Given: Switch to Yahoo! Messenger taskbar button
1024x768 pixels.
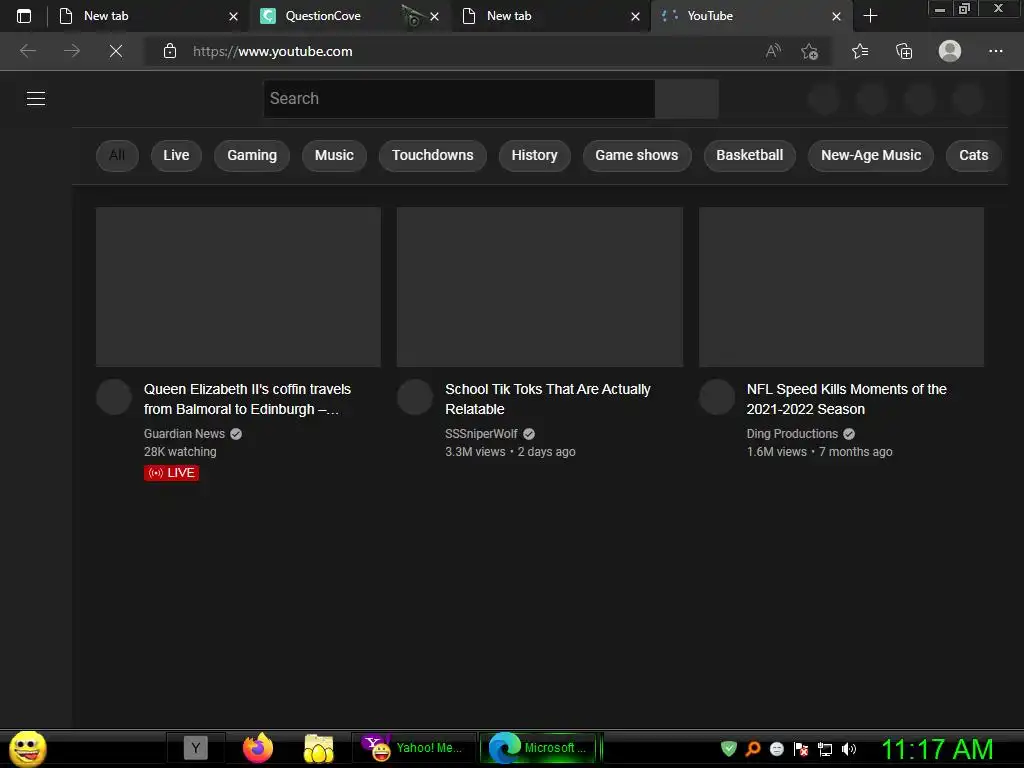Looking at the screenshot, I should (x=414, y=748).
